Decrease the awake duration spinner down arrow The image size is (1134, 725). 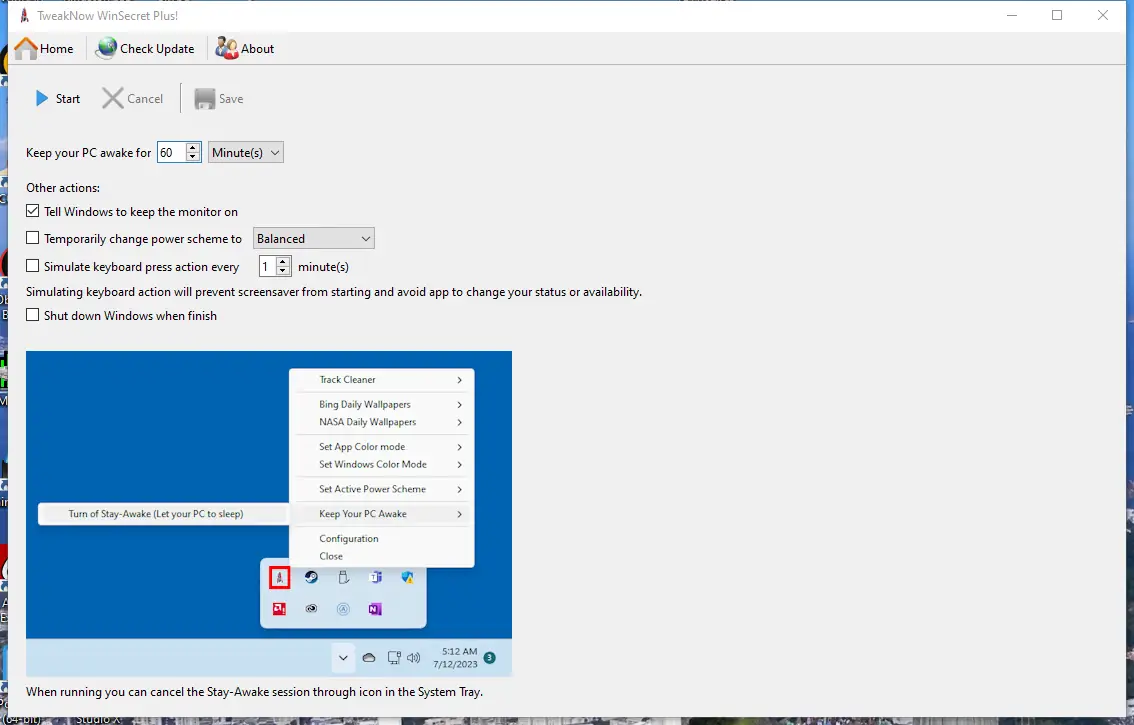pos(192,157)
